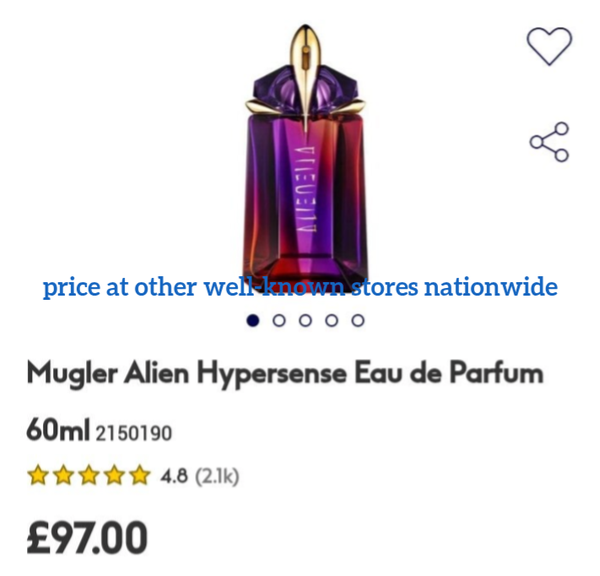Click the fifth yellow rating star
The width and height of the screenshot is (600, 576).
pyautogui.click(x=140, y=475)
